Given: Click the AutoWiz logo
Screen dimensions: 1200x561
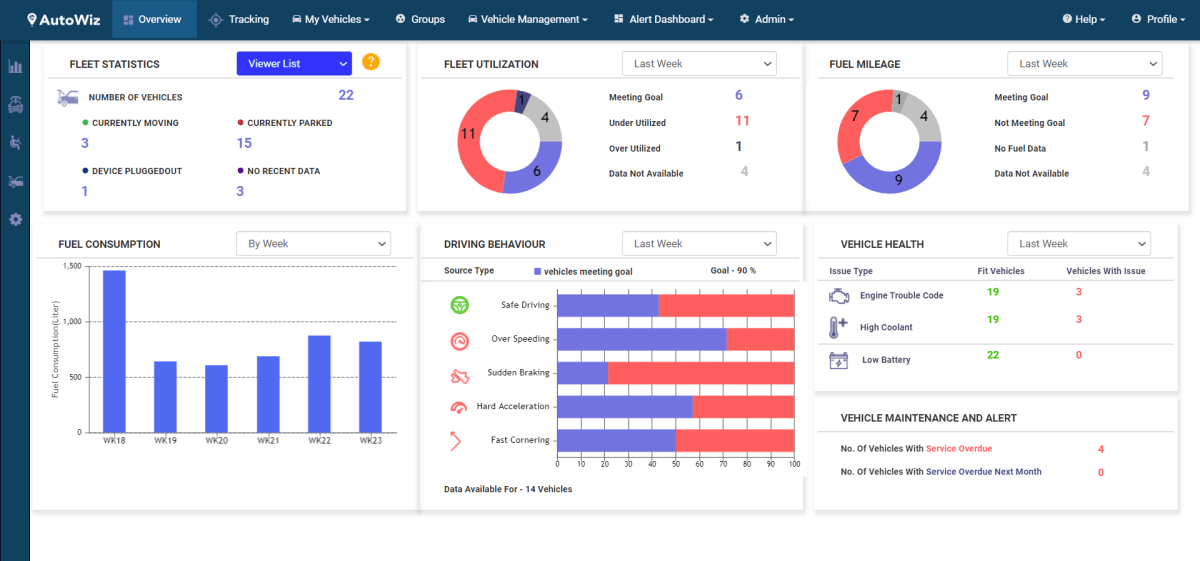Looking at the screenshot, I should pos(62,19).
